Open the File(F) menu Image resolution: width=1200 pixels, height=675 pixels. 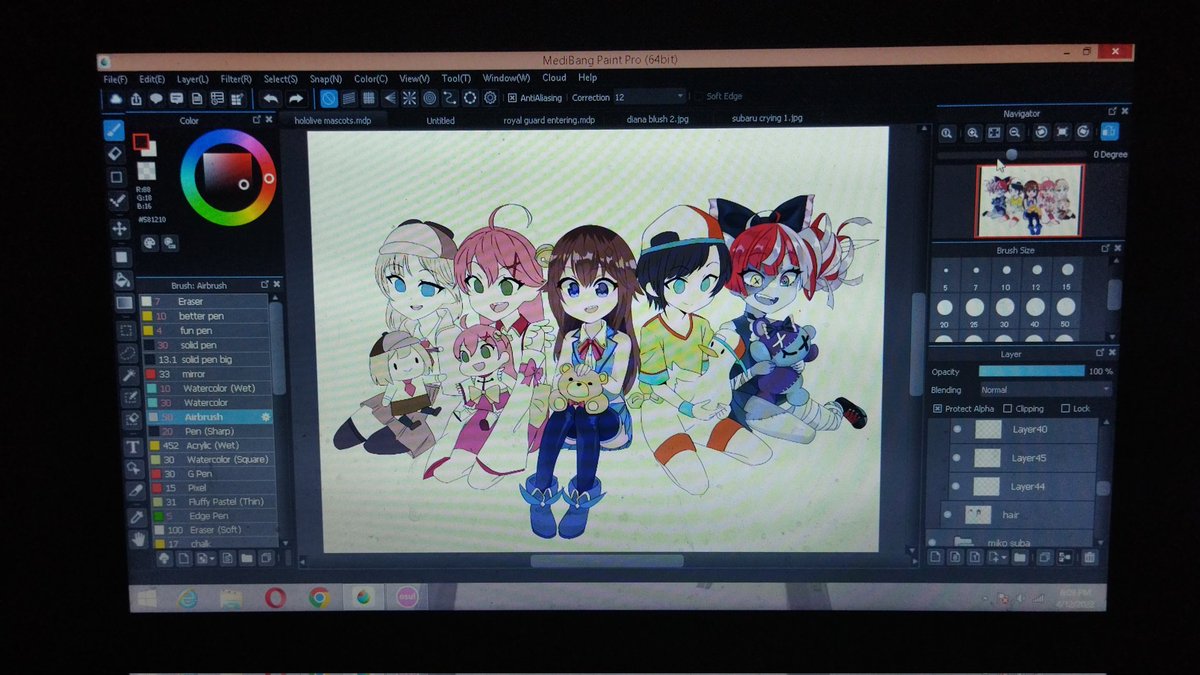pos(115,79)
